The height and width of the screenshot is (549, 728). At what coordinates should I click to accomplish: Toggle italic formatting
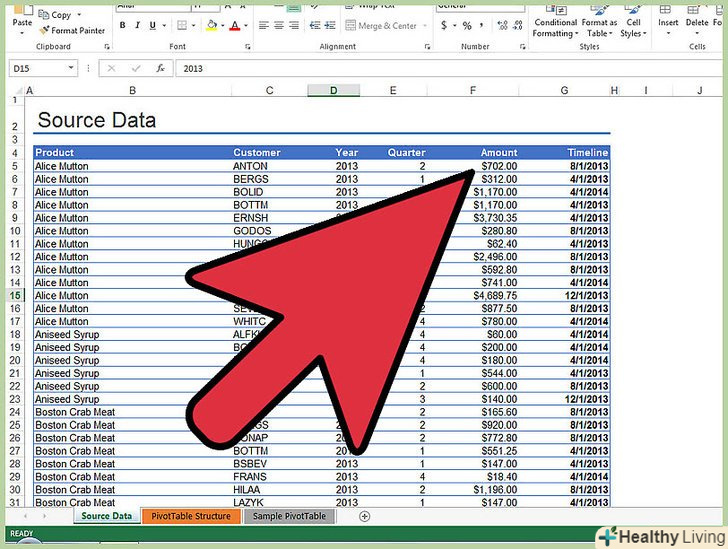coord(137,26)
